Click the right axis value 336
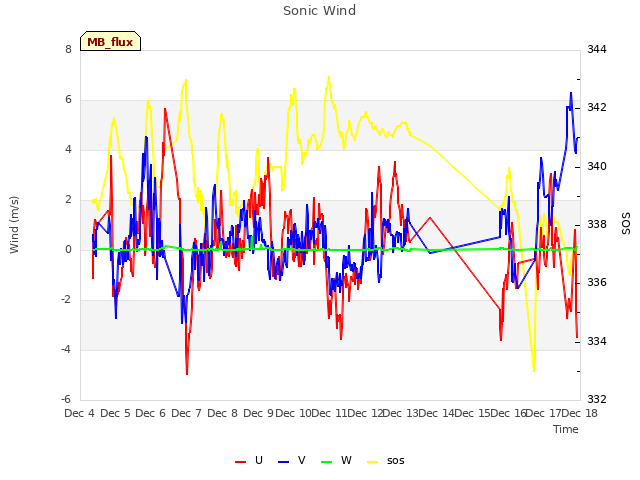The image size is (640, 480). 597,282
